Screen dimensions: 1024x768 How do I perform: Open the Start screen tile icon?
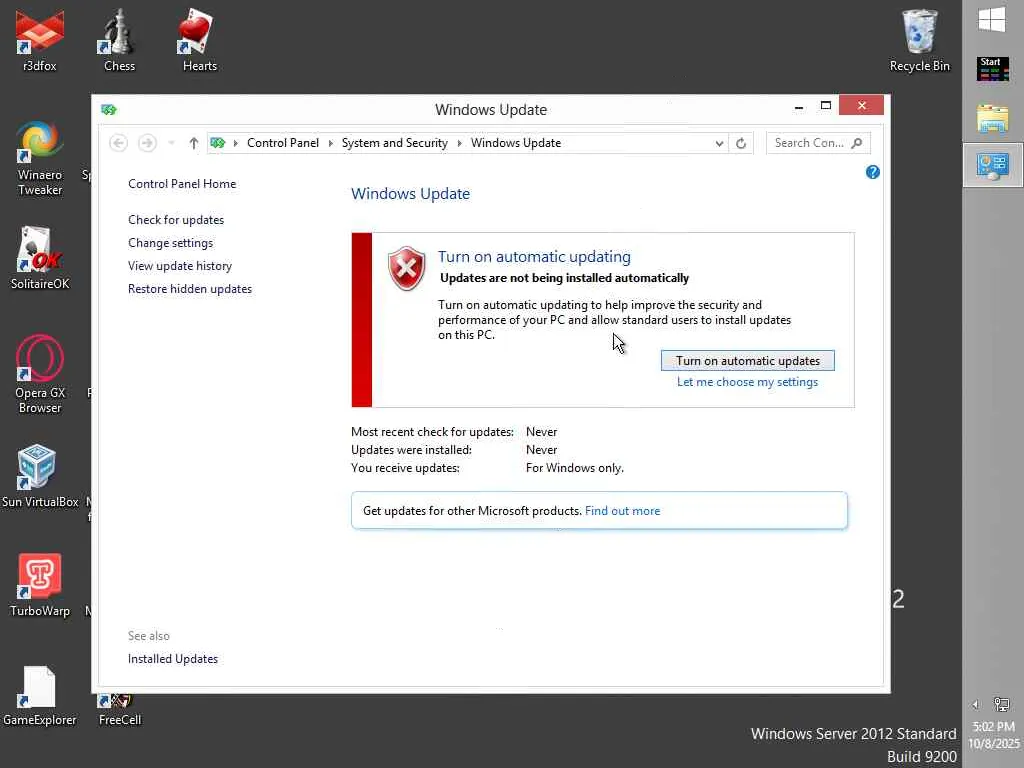coord(993,69)
